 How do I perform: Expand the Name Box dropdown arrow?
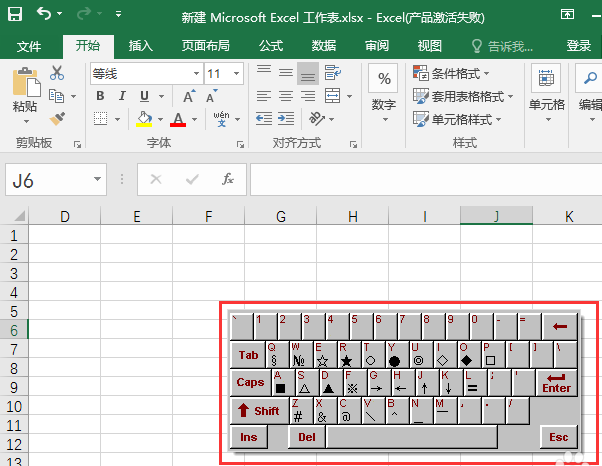[x=98, y=179]
